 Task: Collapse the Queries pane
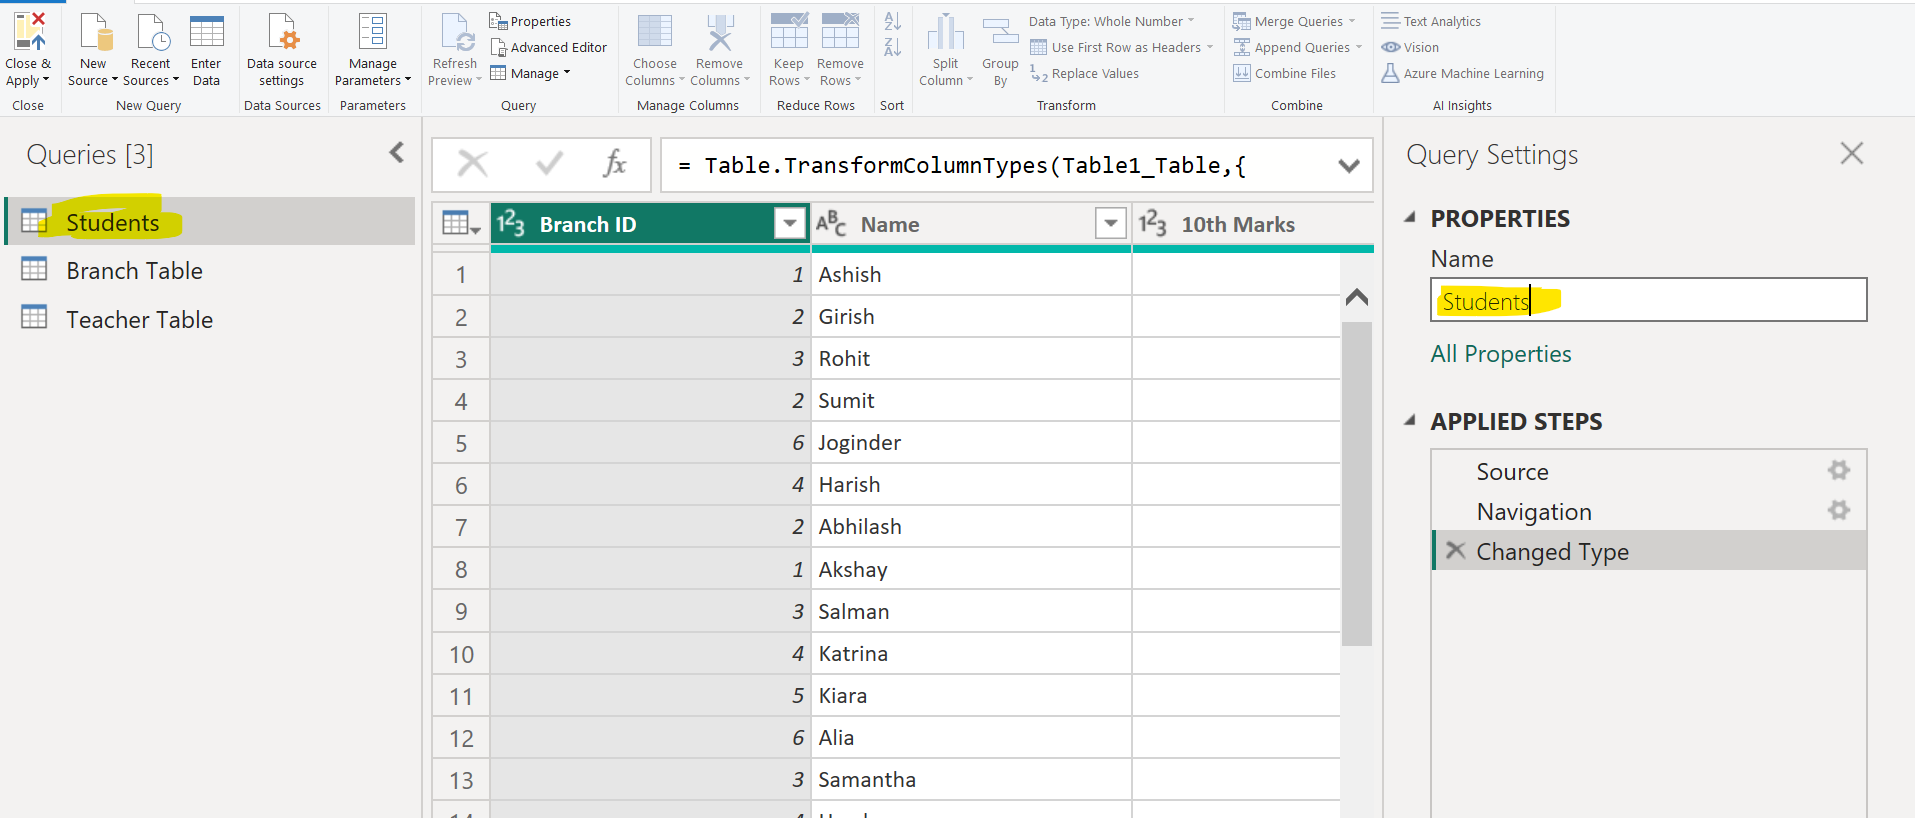[397, 153]
